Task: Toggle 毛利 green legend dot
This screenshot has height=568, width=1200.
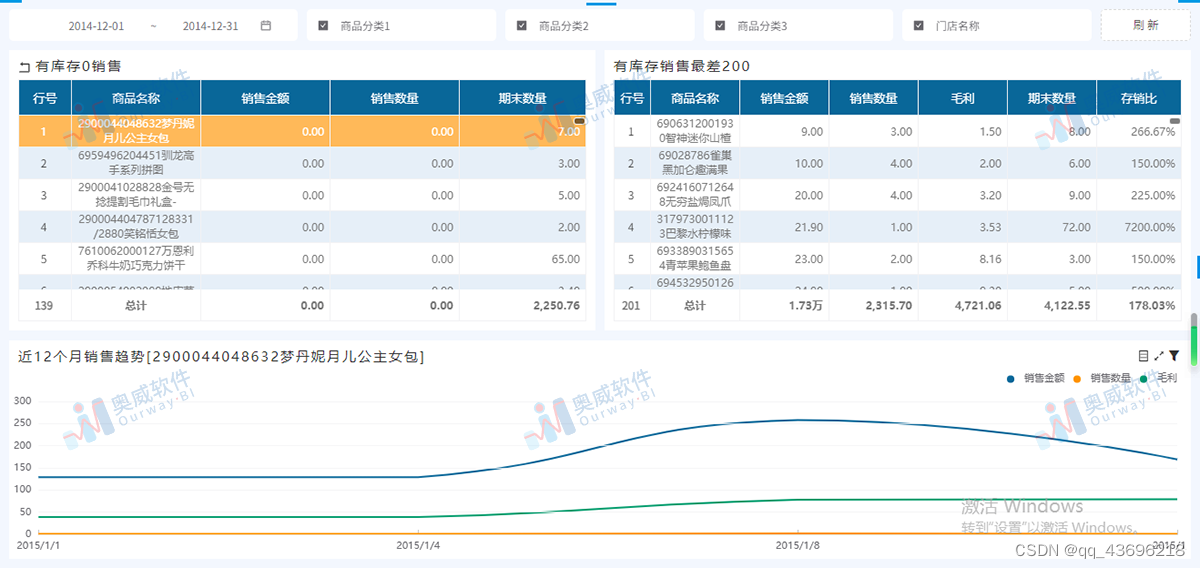Action: pos(1143,378)
